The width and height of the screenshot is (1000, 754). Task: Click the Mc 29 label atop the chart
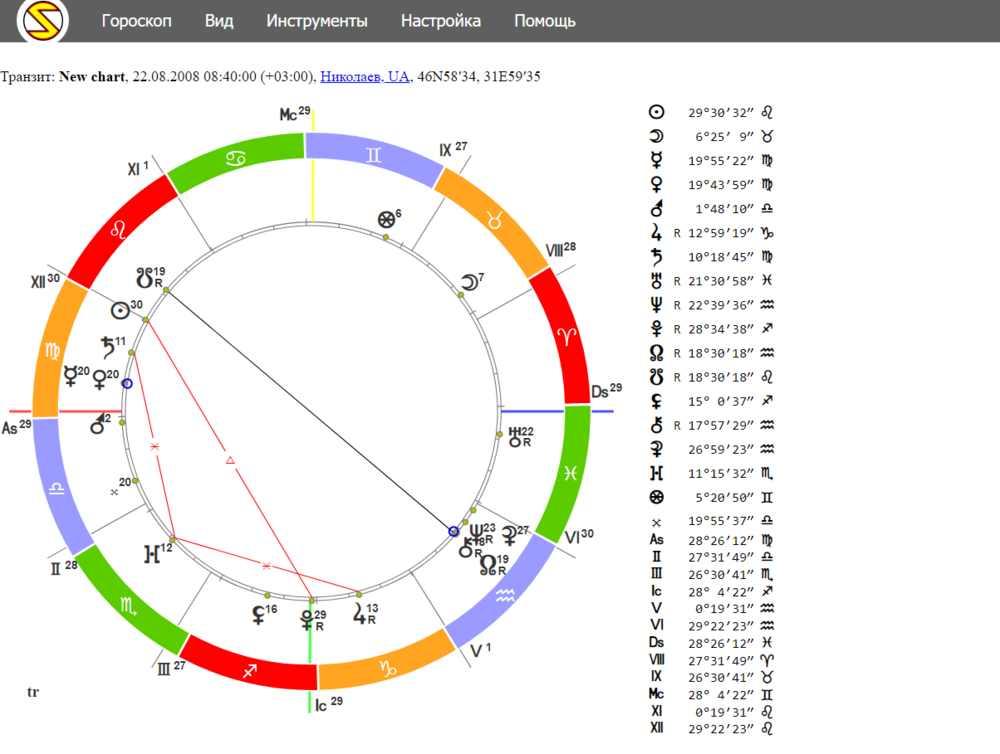coord(295,114)
